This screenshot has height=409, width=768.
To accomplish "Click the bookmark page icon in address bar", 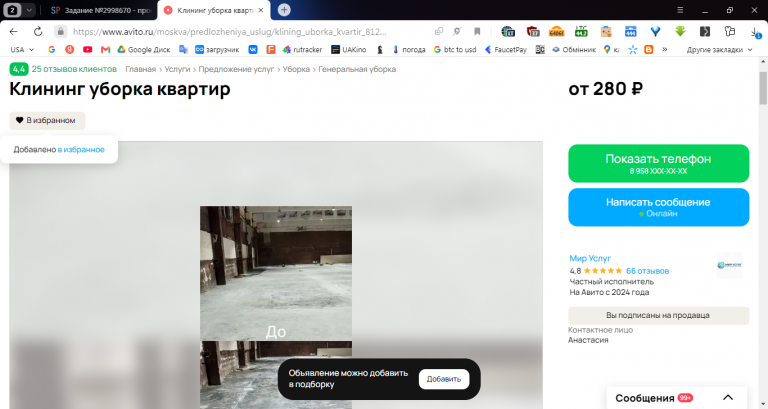I will tap(477, 32).
